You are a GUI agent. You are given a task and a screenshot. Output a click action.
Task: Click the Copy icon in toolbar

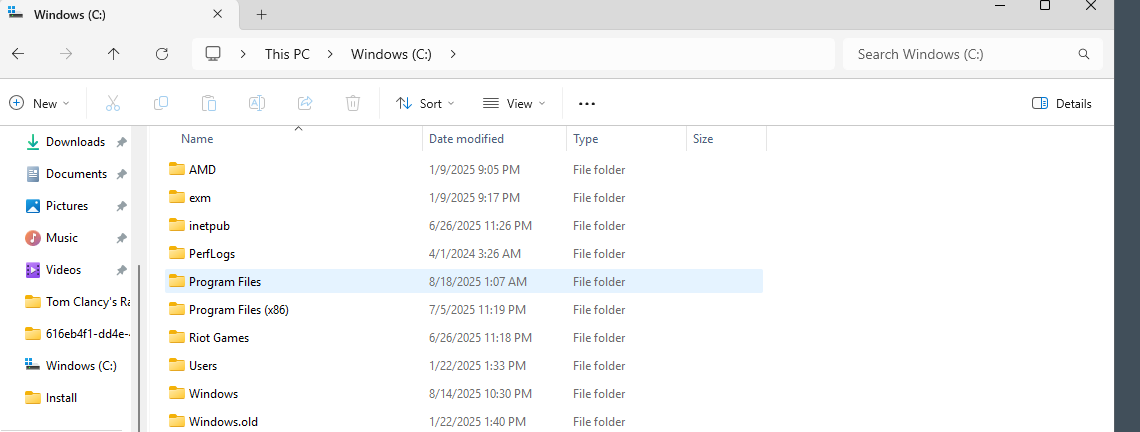161,103
